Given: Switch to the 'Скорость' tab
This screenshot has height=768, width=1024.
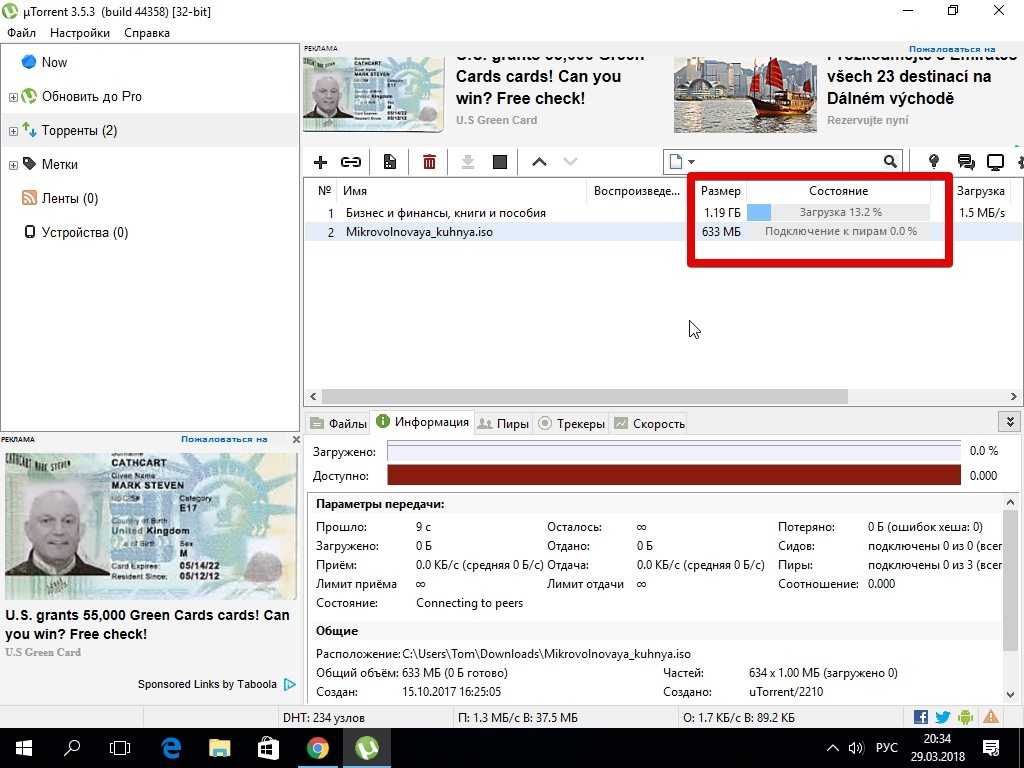Looking at the screenshot, I should click(649, 423).
